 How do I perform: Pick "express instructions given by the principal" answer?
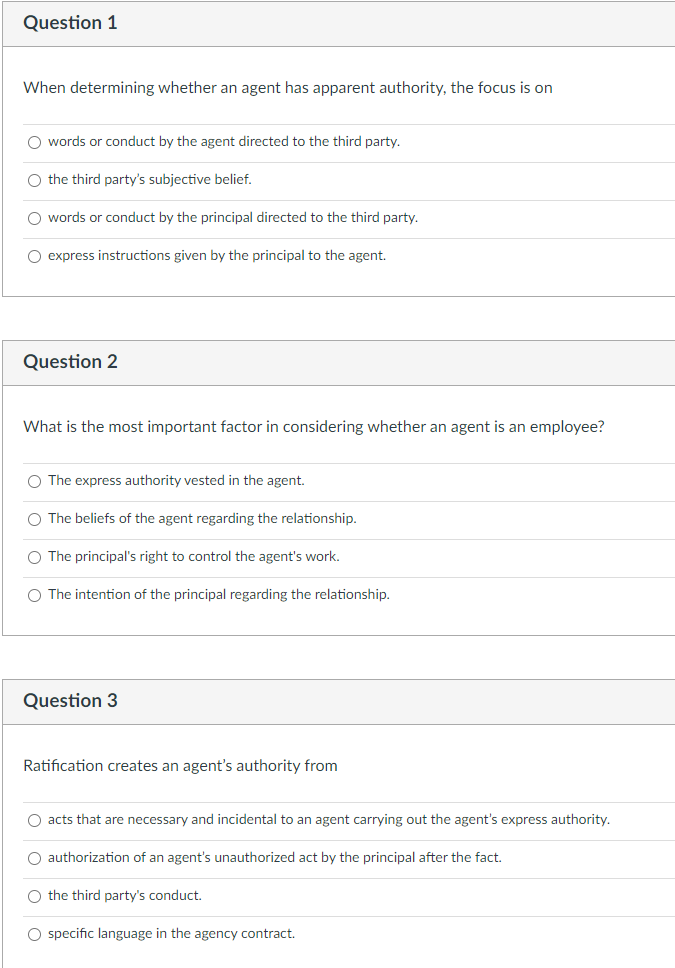tap(34, 256)
